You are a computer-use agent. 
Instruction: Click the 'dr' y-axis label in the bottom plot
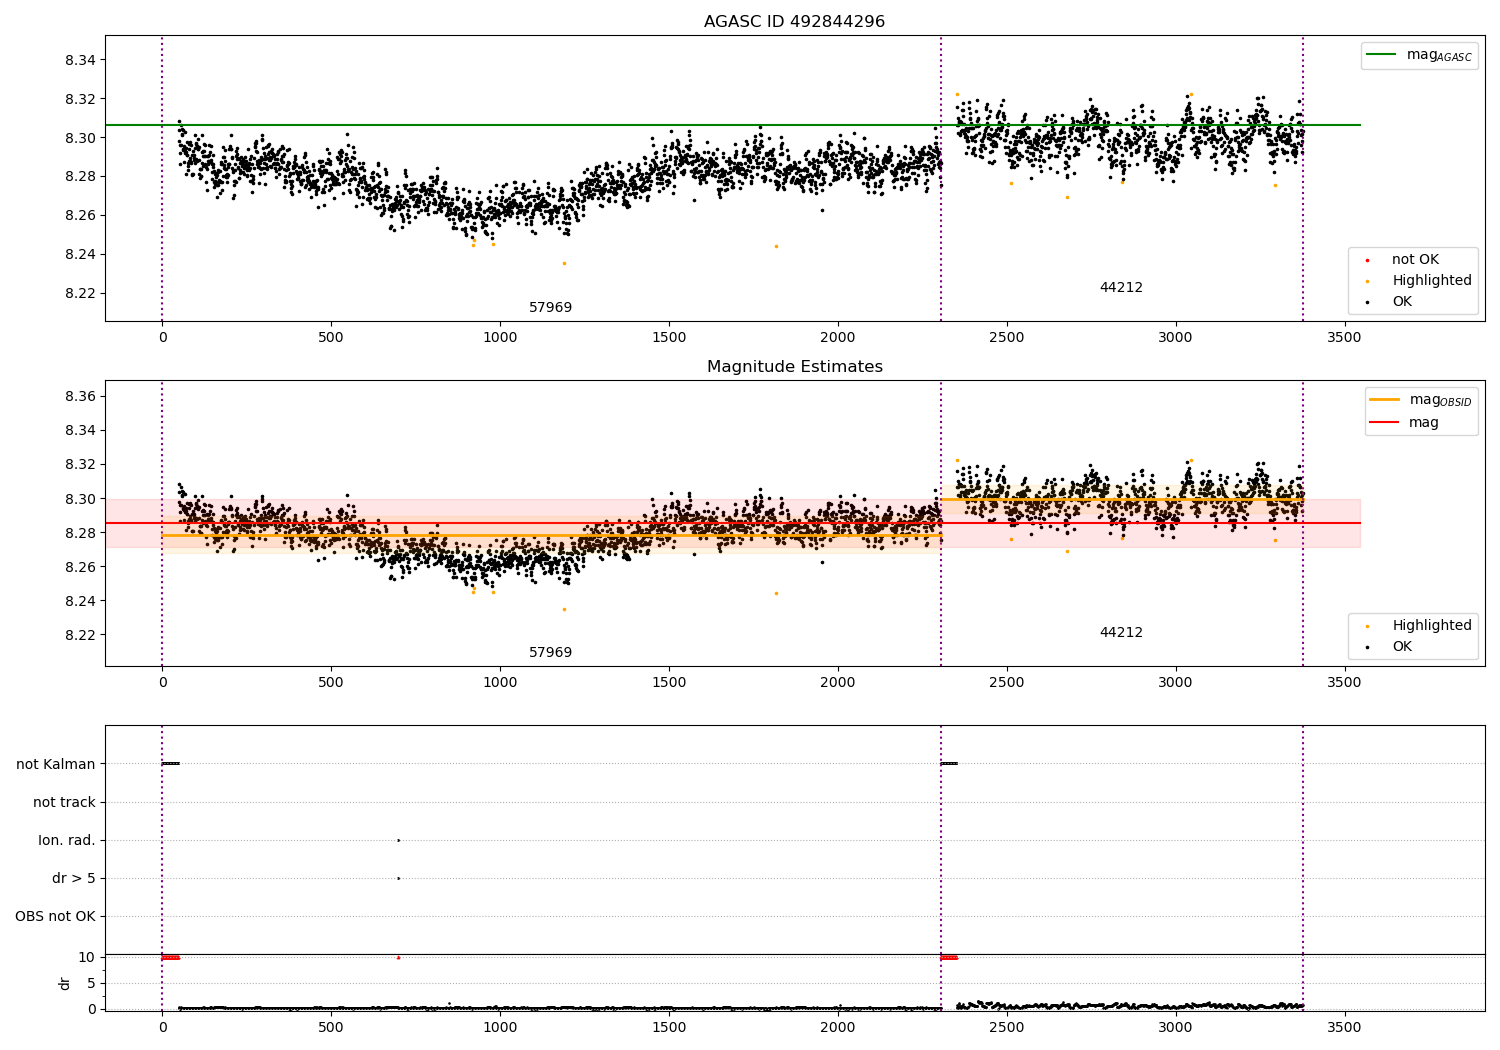[65, 983]
